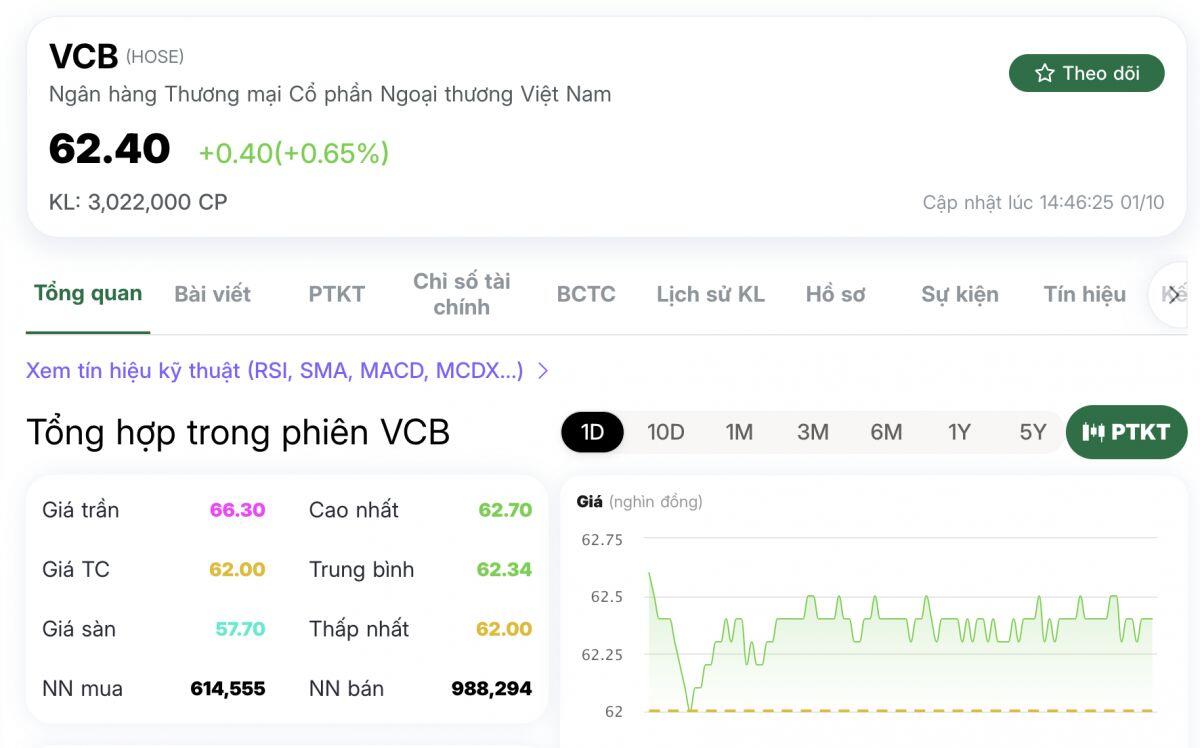Click the VCB ticker heading
Screen dimensions: 1200x748
pos(83,56)
